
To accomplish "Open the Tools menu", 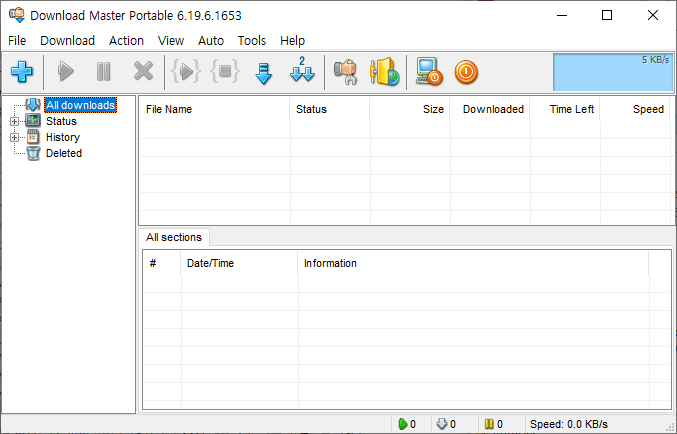I will pyautogui.click(x=252, y=41).
